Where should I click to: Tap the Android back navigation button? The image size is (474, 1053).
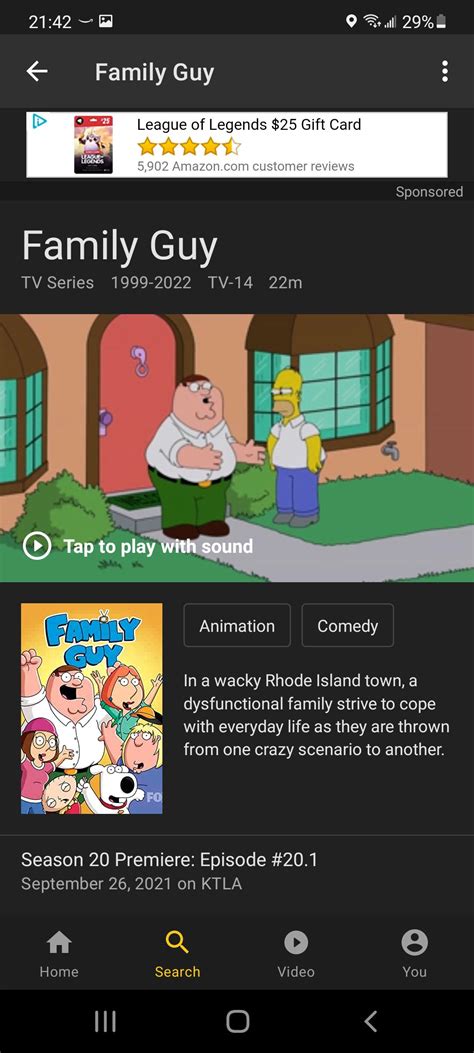point(370,1021)
